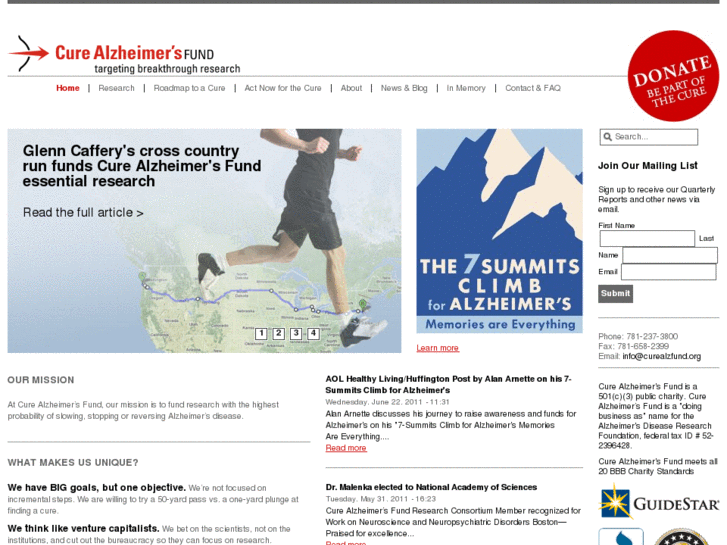Jump to slide 4 of the banner
The height and width of the screenshot is (545, 727).
coord(313,333)
